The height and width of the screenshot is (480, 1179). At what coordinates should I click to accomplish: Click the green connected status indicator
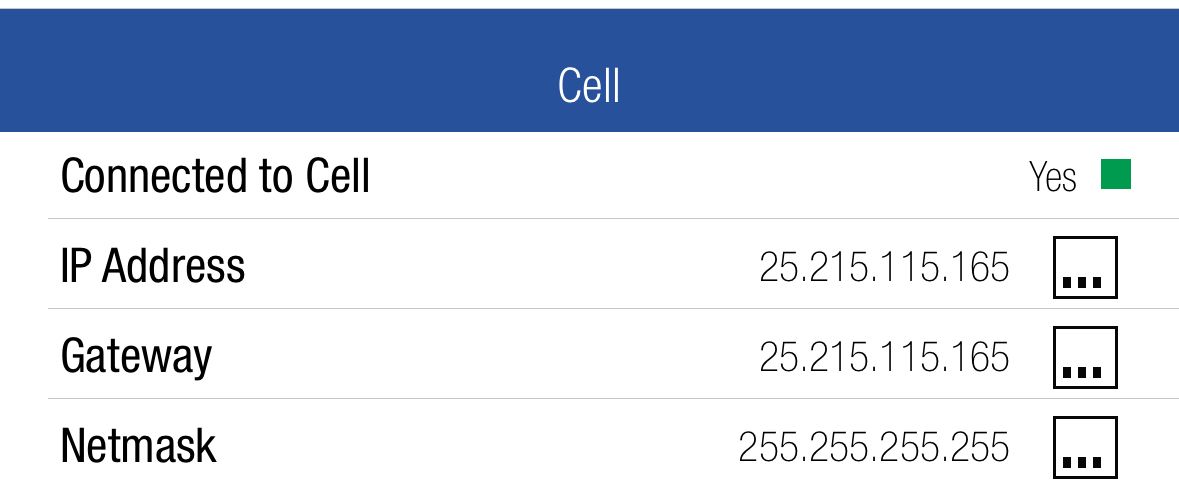1115,176
